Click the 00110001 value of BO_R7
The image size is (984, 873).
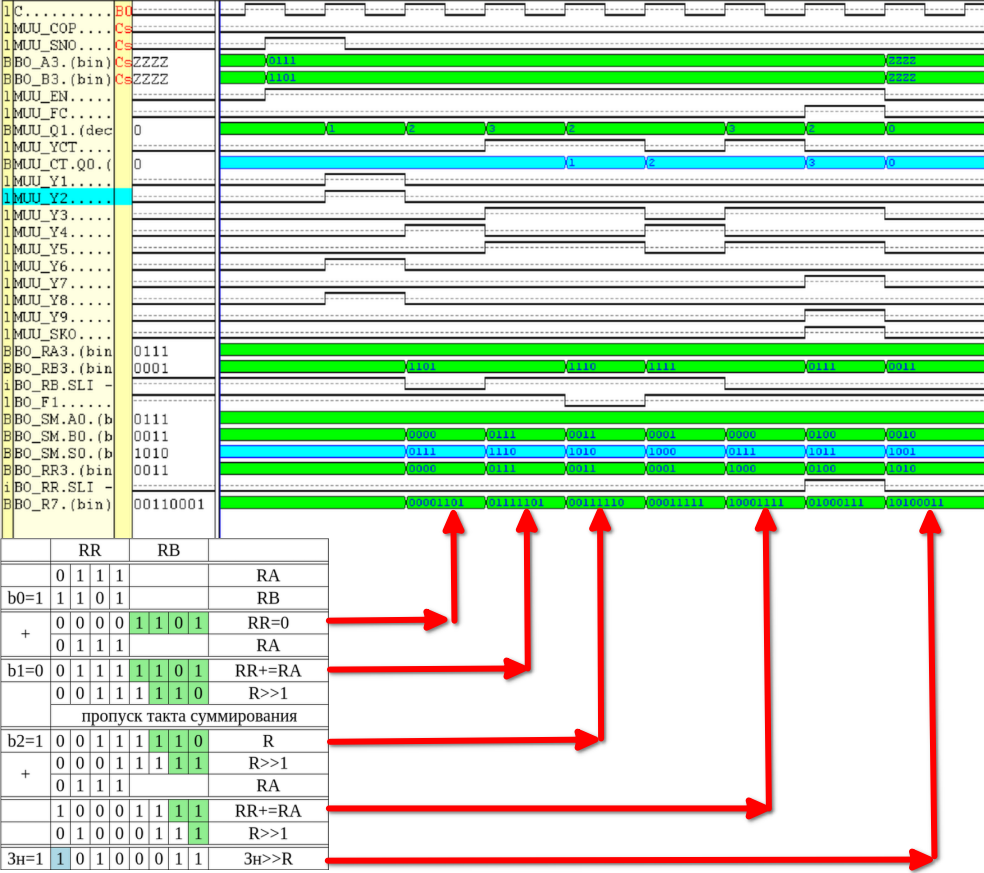[x=168, y=504]
